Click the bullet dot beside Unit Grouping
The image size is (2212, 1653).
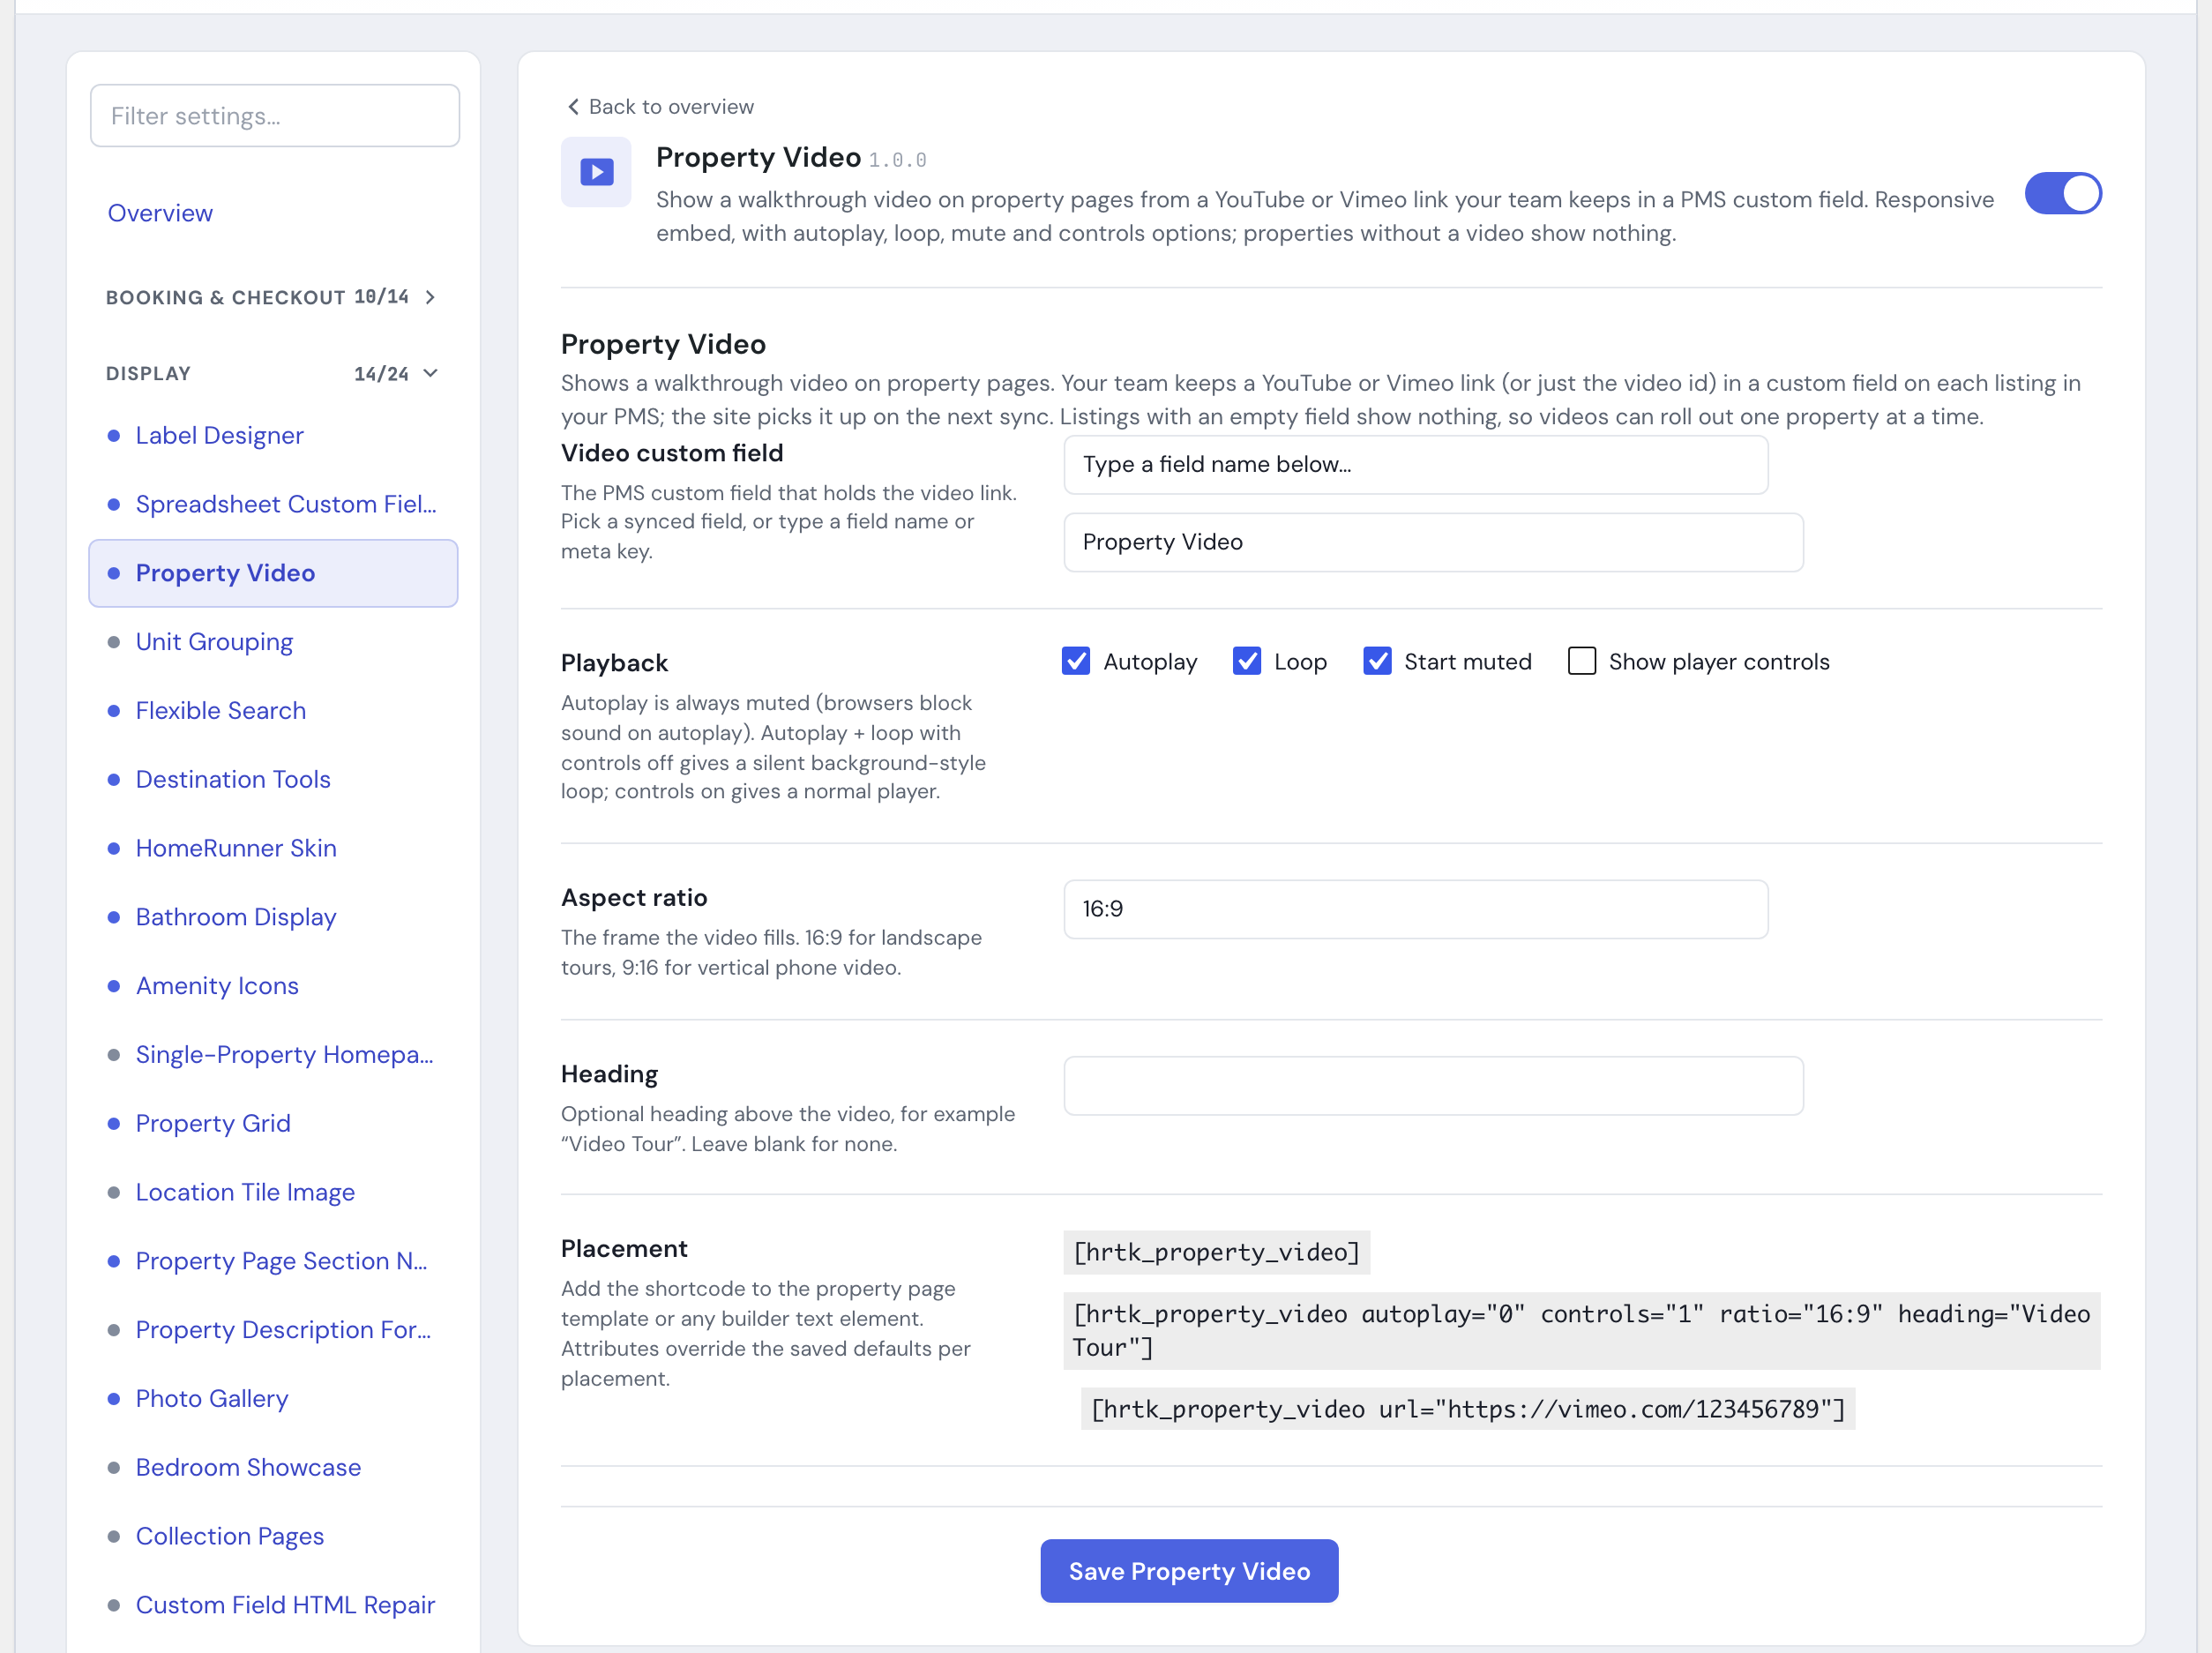pyautogui.click(x=114, y=642)
